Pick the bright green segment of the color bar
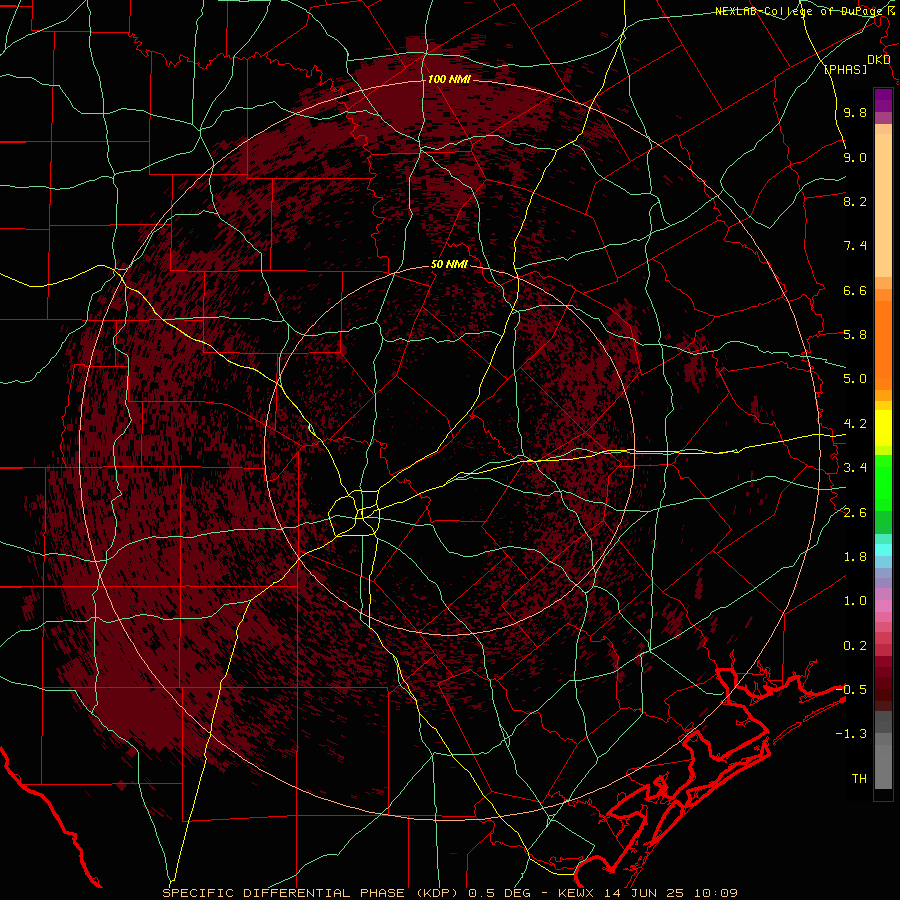 pyautogui.click(x=883, y=482)
